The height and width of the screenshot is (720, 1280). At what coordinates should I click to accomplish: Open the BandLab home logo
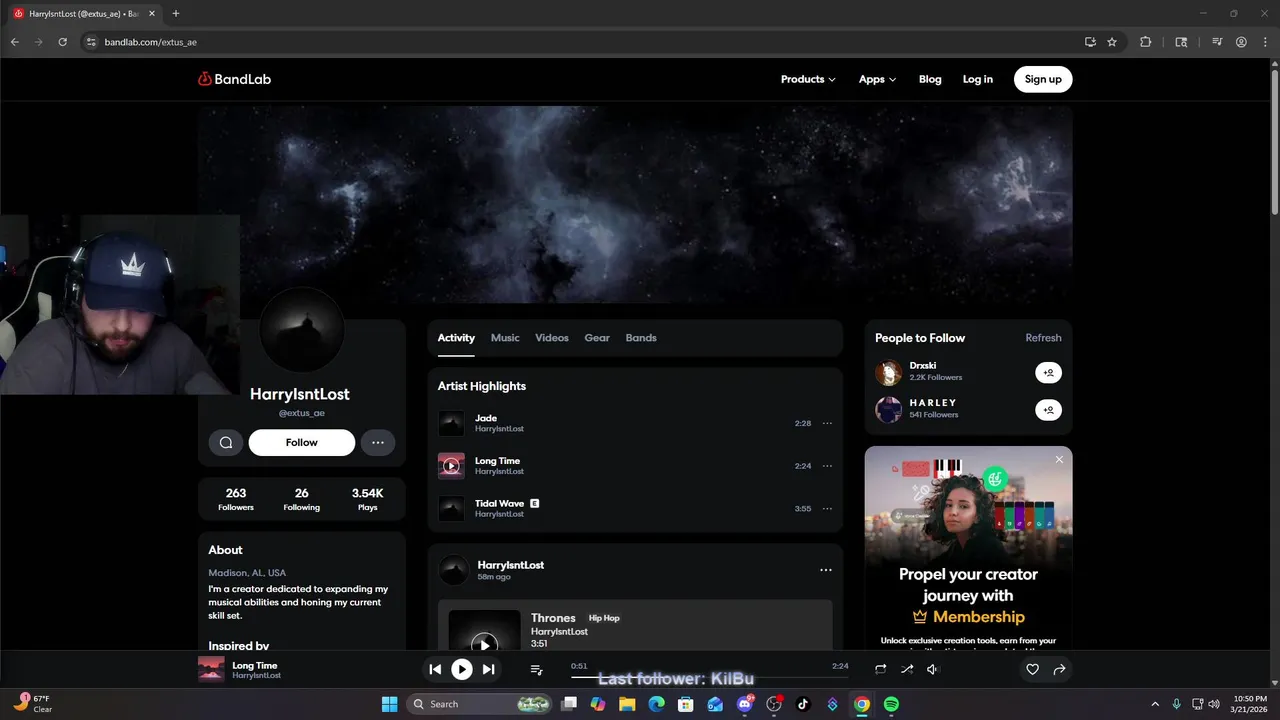point(234,79)
